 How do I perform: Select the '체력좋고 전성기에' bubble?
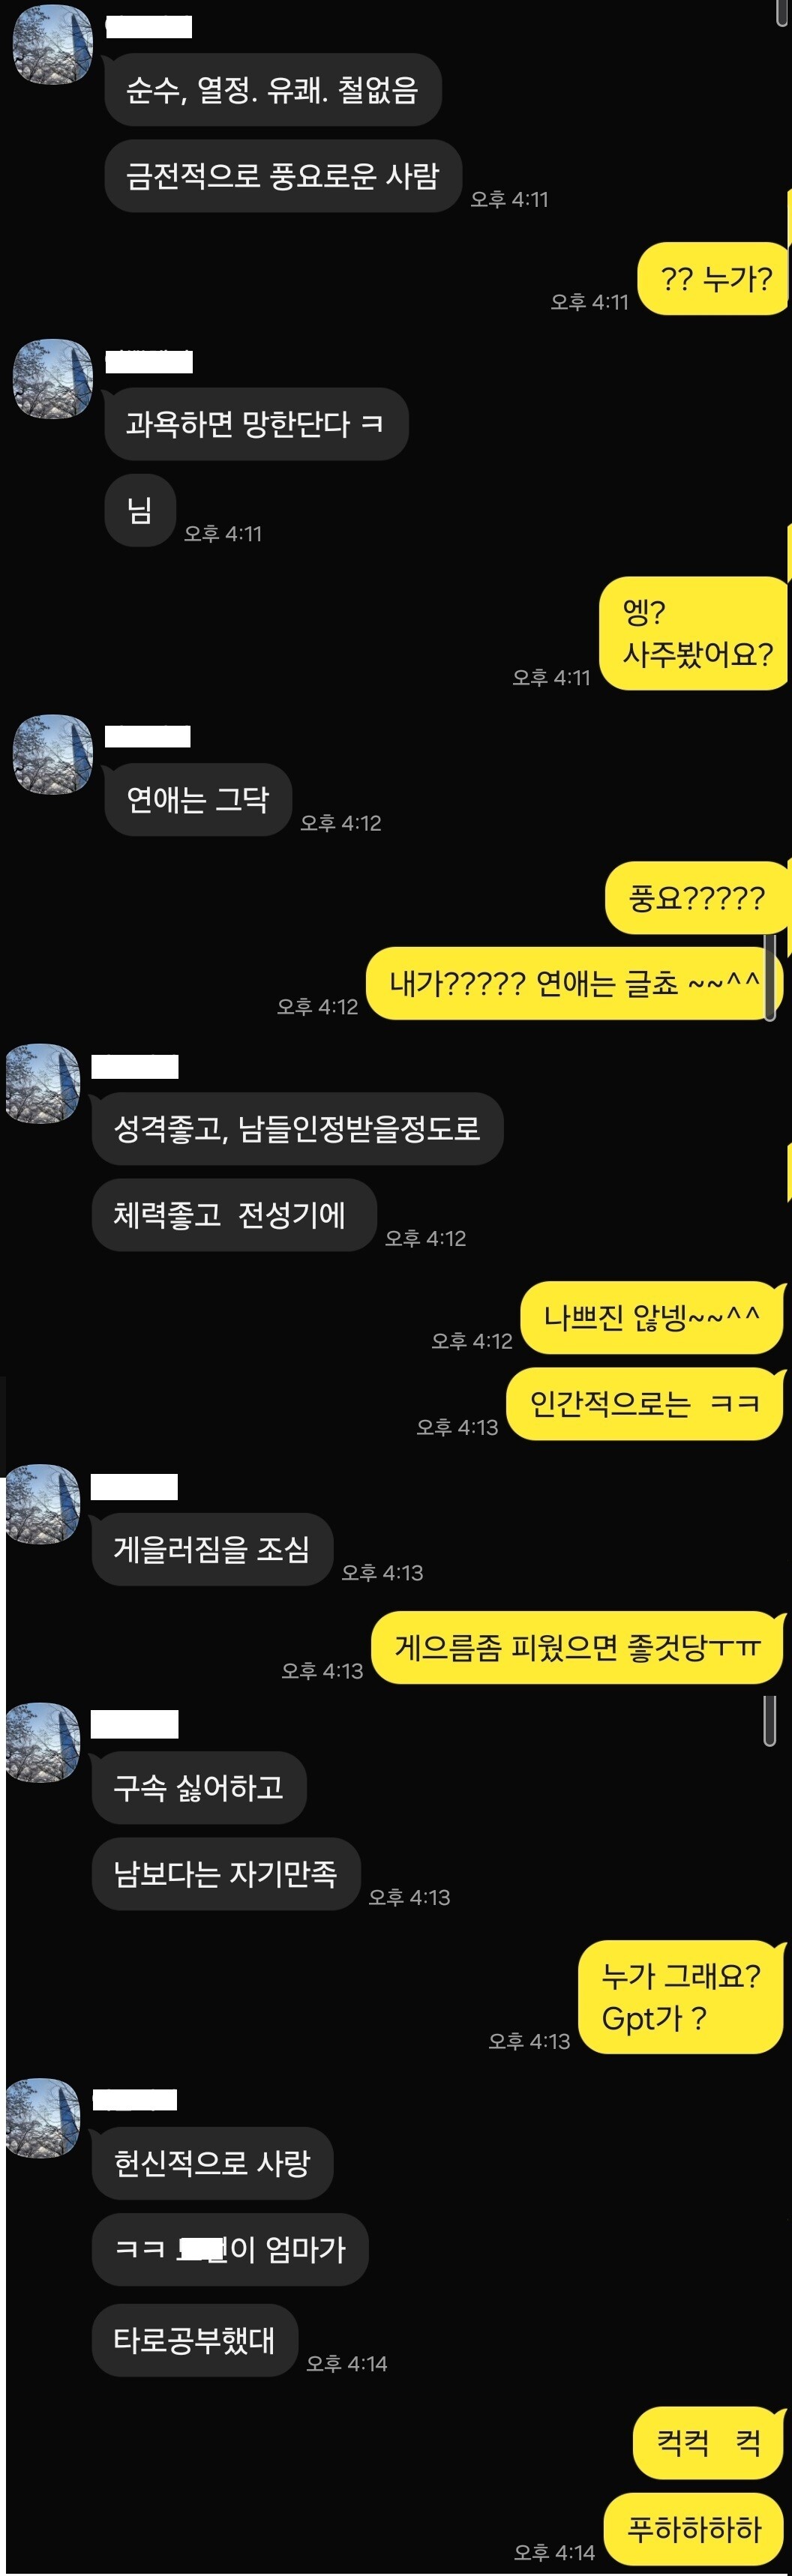click(x=234, y=1214)
